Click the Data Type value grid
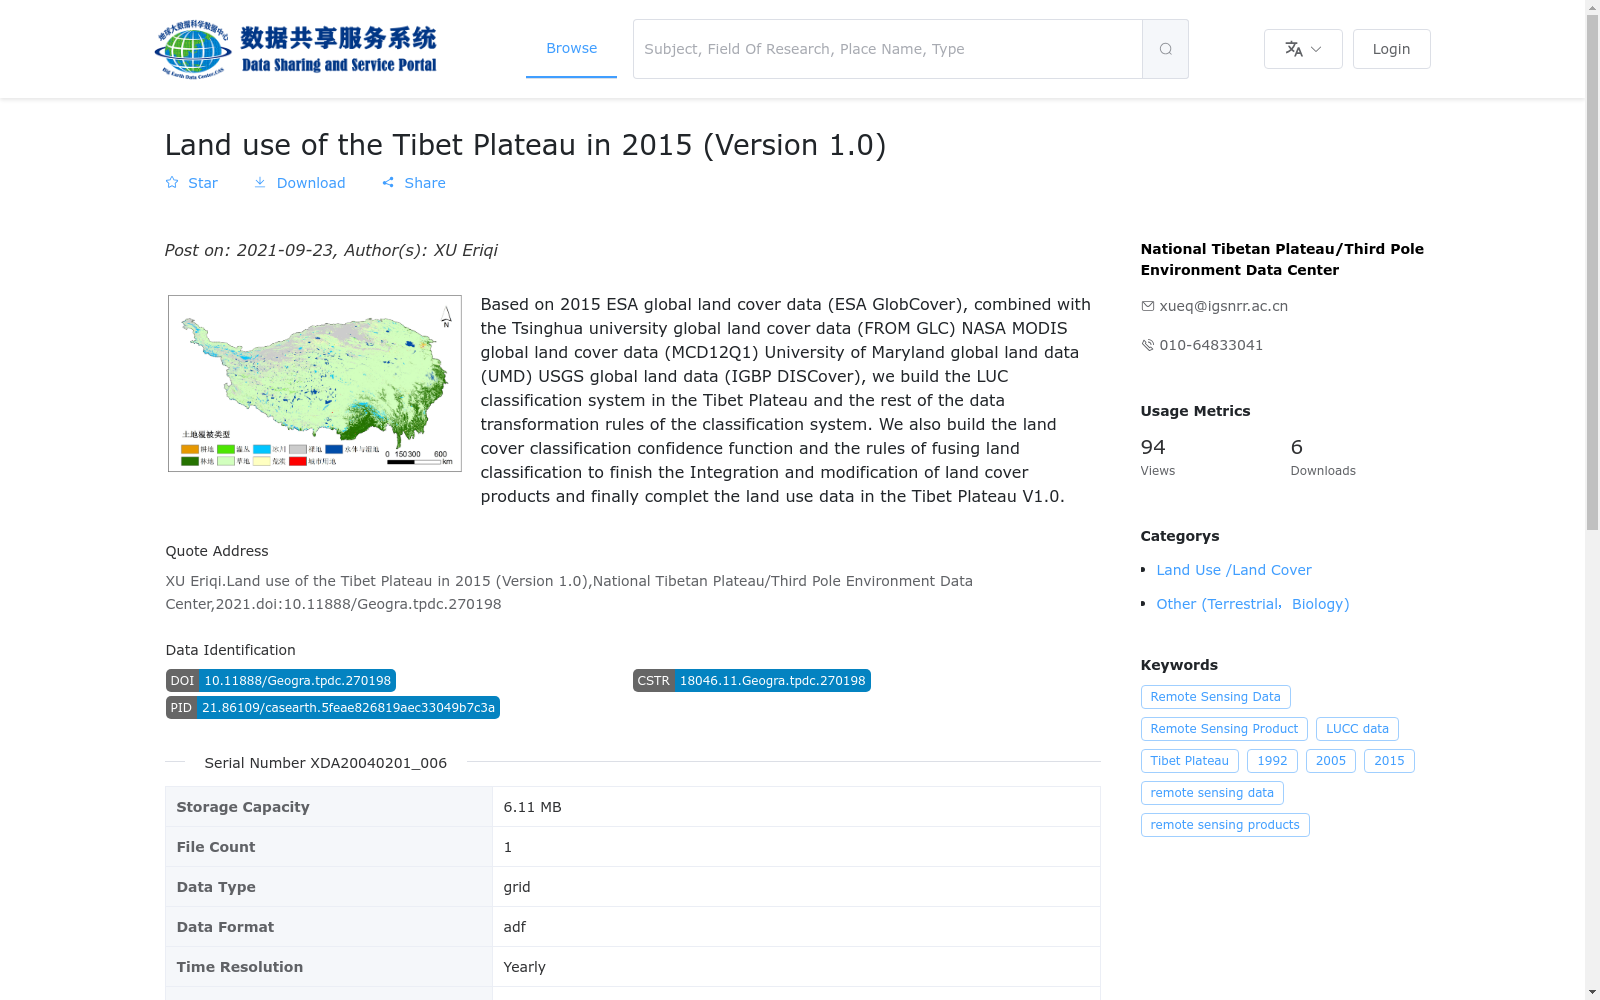Image resolution: width=1600 pixels, height=1000 pixels. tap(517, 887)
